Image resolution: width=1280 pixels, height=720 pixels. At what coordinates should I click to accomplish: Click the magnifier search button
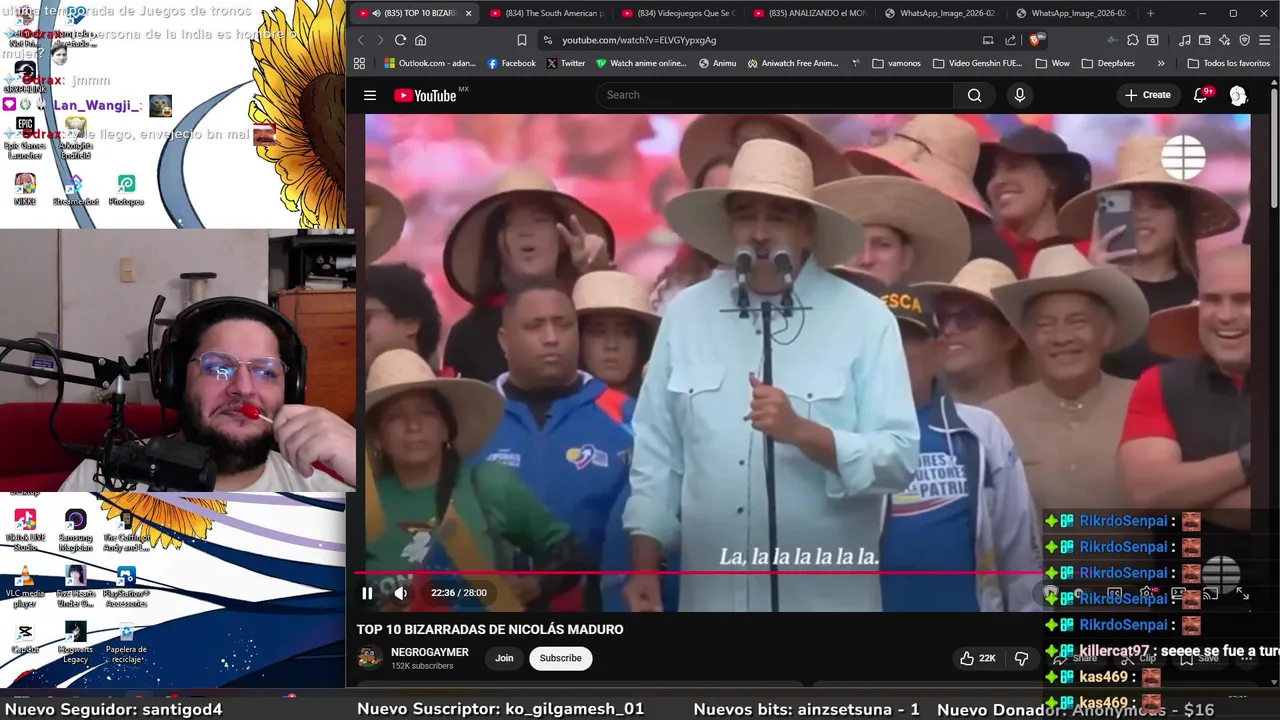pos(974,95)
